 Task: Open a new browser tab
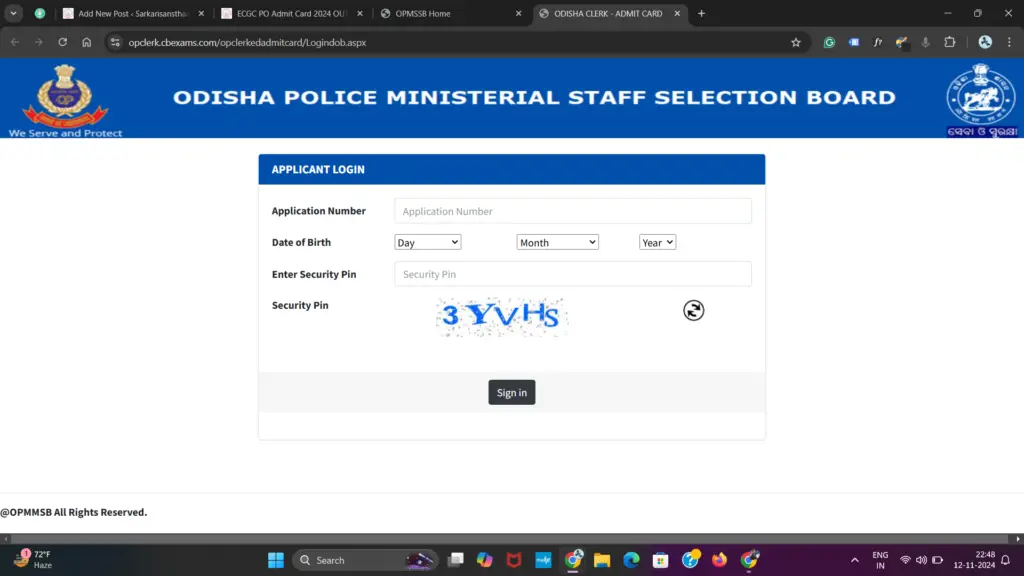[701, 13]
